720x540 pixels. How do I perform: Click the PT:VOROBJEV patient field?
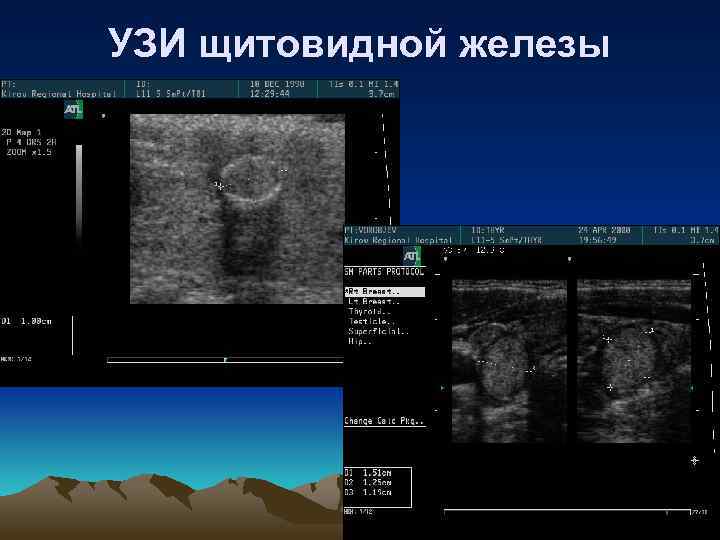(370, 230)
